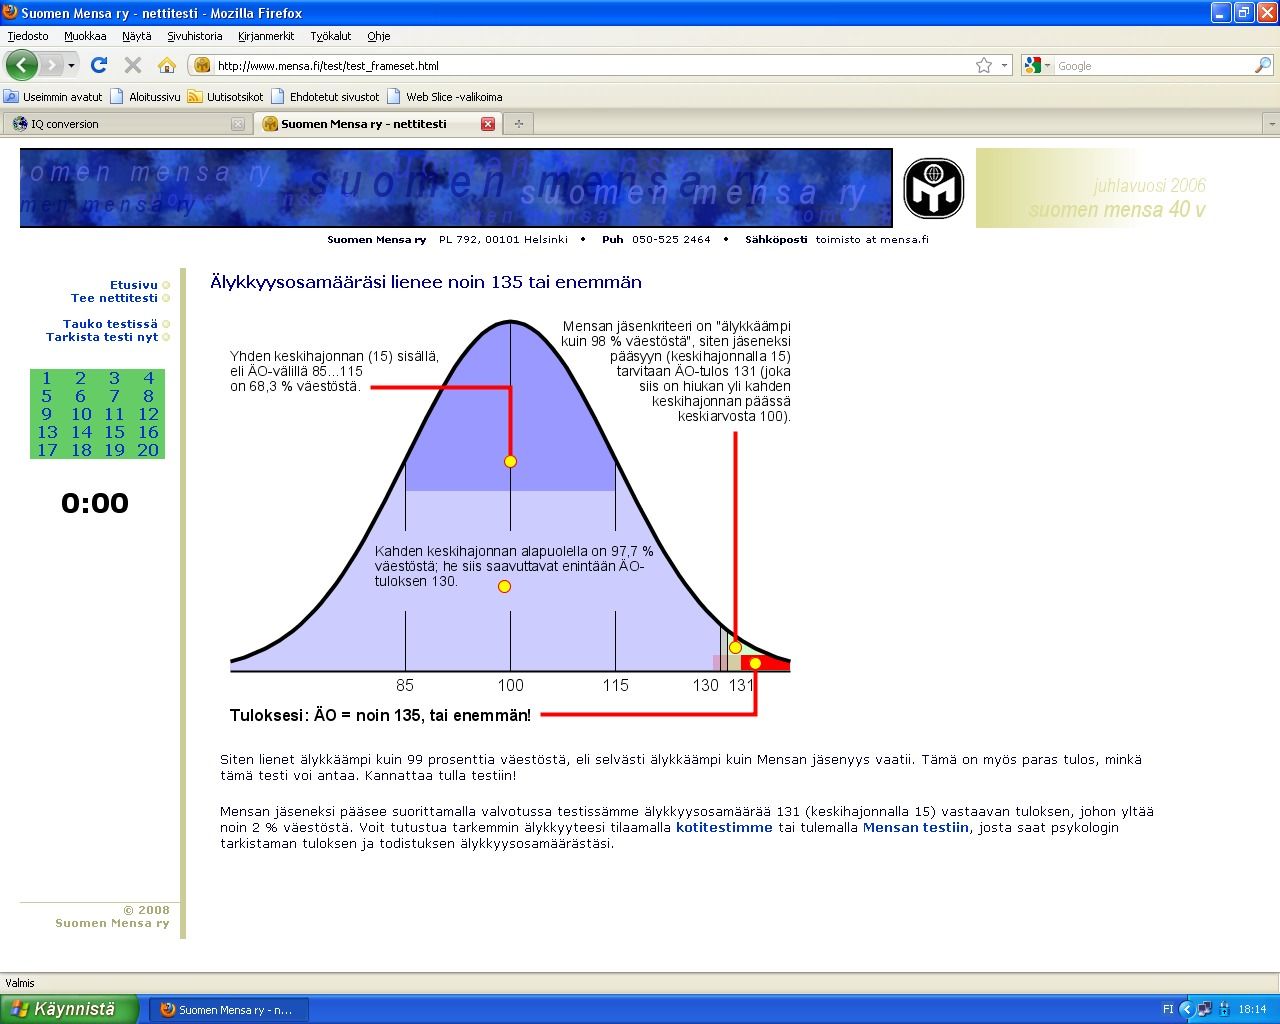The width and height of the screenshot is (1280, 1024).
Task: Click the Stop loading X icon
Action: (133, 65)
